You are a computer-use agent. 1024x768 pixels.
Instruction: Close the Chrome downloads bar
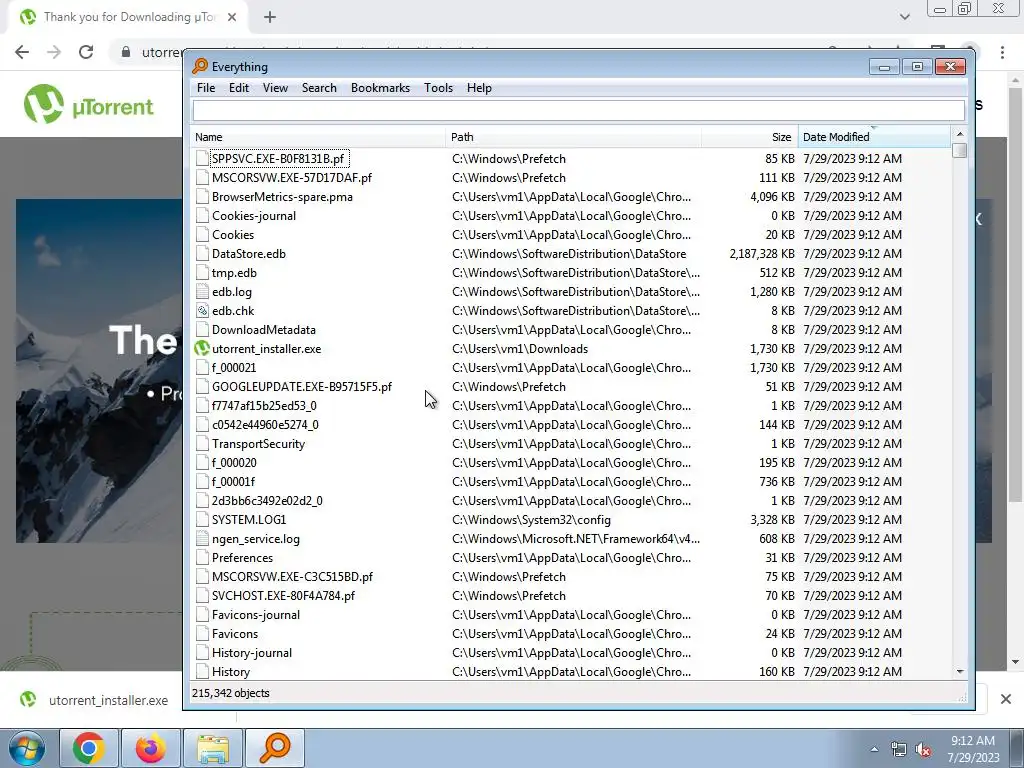(1006, 699)
